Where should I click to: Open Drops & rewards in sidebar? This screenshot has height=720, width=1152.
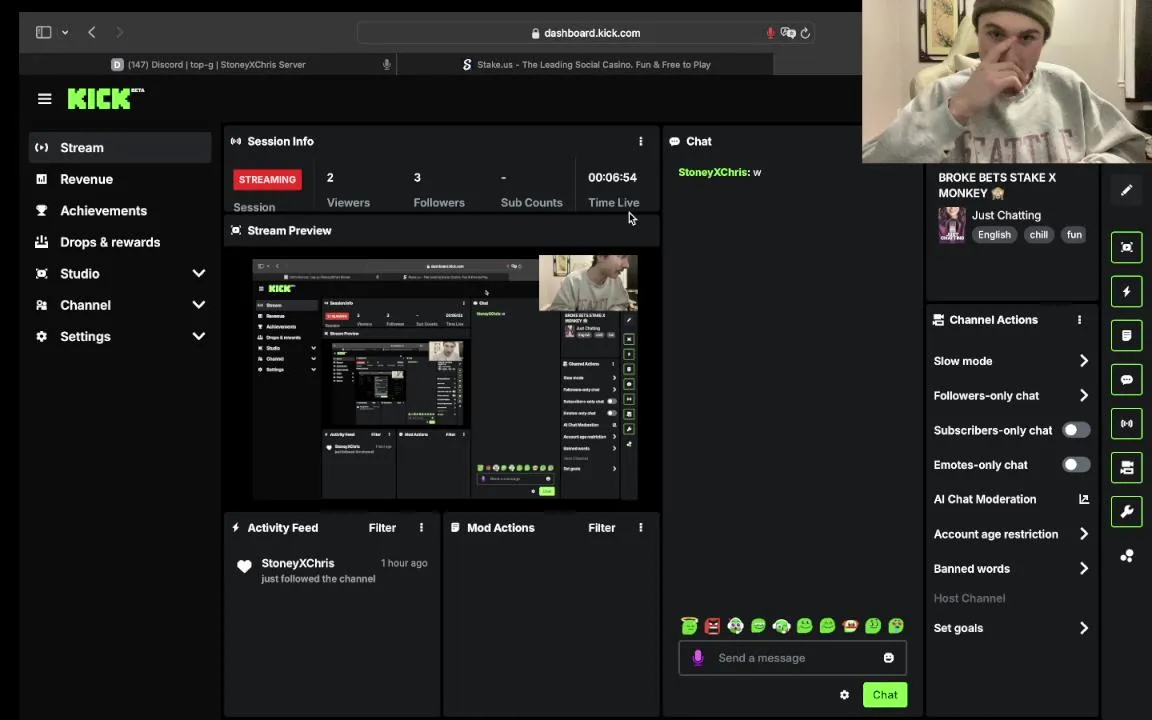[120, 242]
